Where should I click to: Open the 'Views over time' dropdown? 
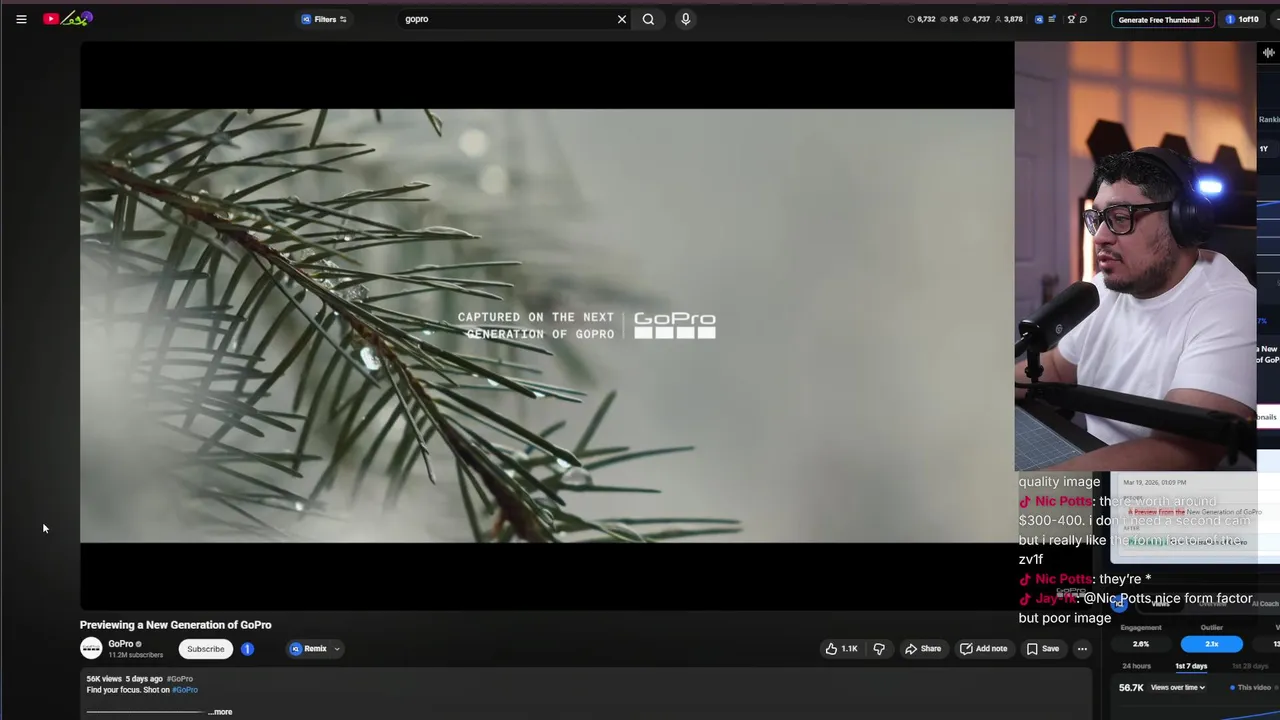(1178, 688)
